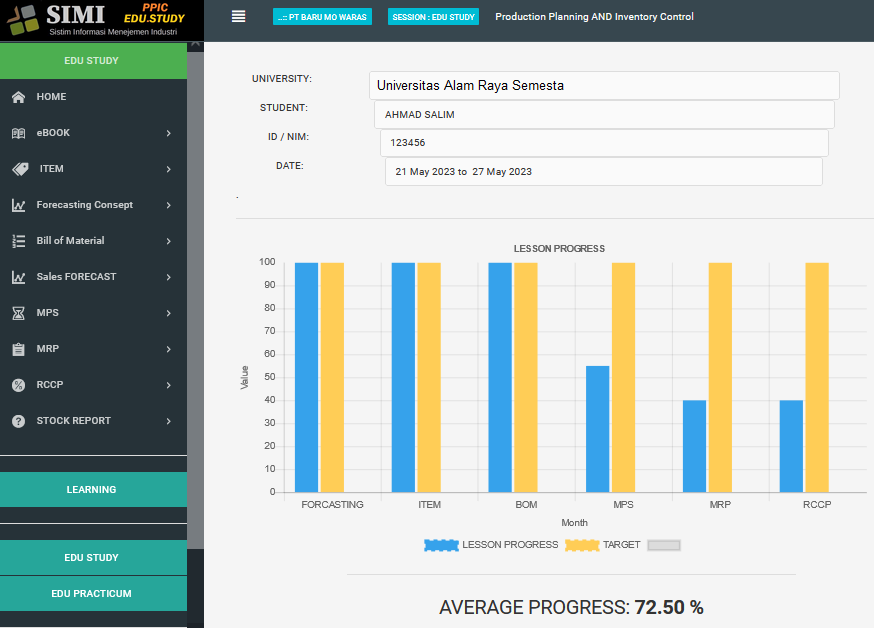
Task: Click the MPS hourglass icon
Action: [x=18, y=313]
